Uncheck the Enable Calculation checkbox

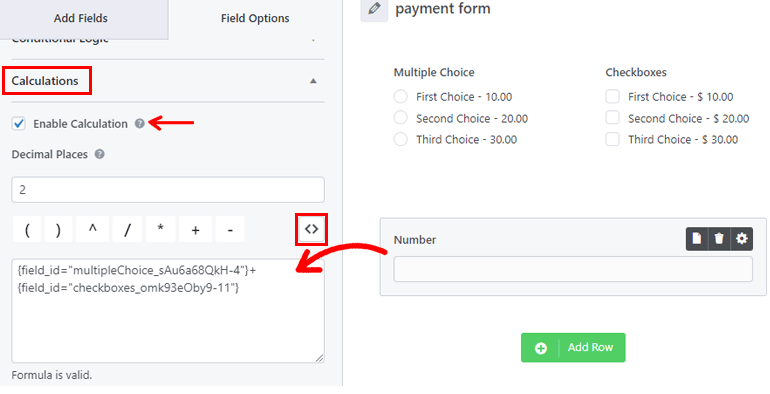coord(19,124)
